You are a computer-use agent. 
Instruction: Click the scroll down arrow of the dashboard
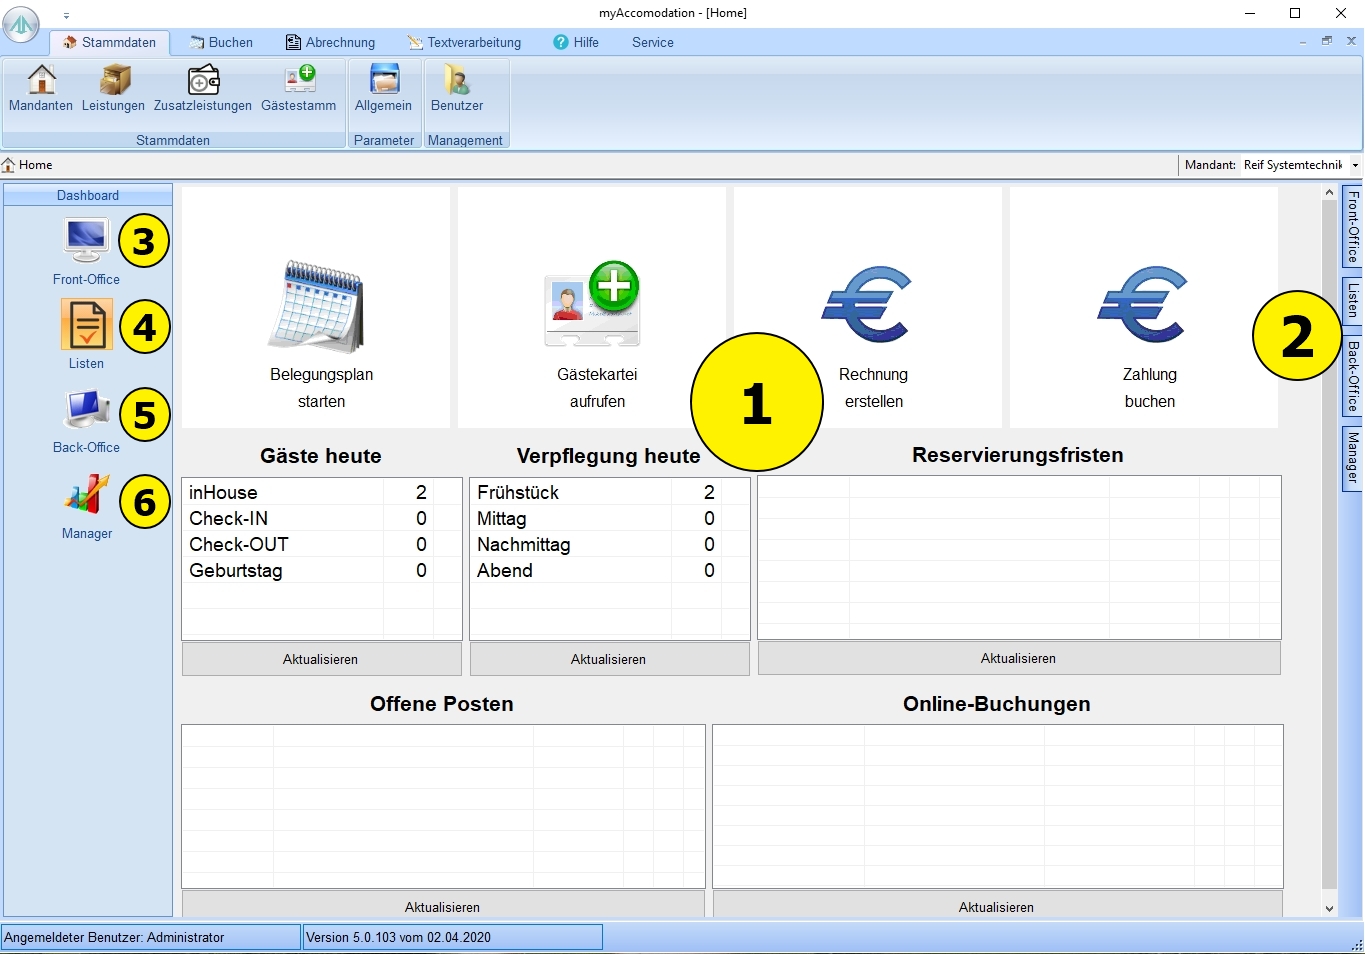[1329, 908]
